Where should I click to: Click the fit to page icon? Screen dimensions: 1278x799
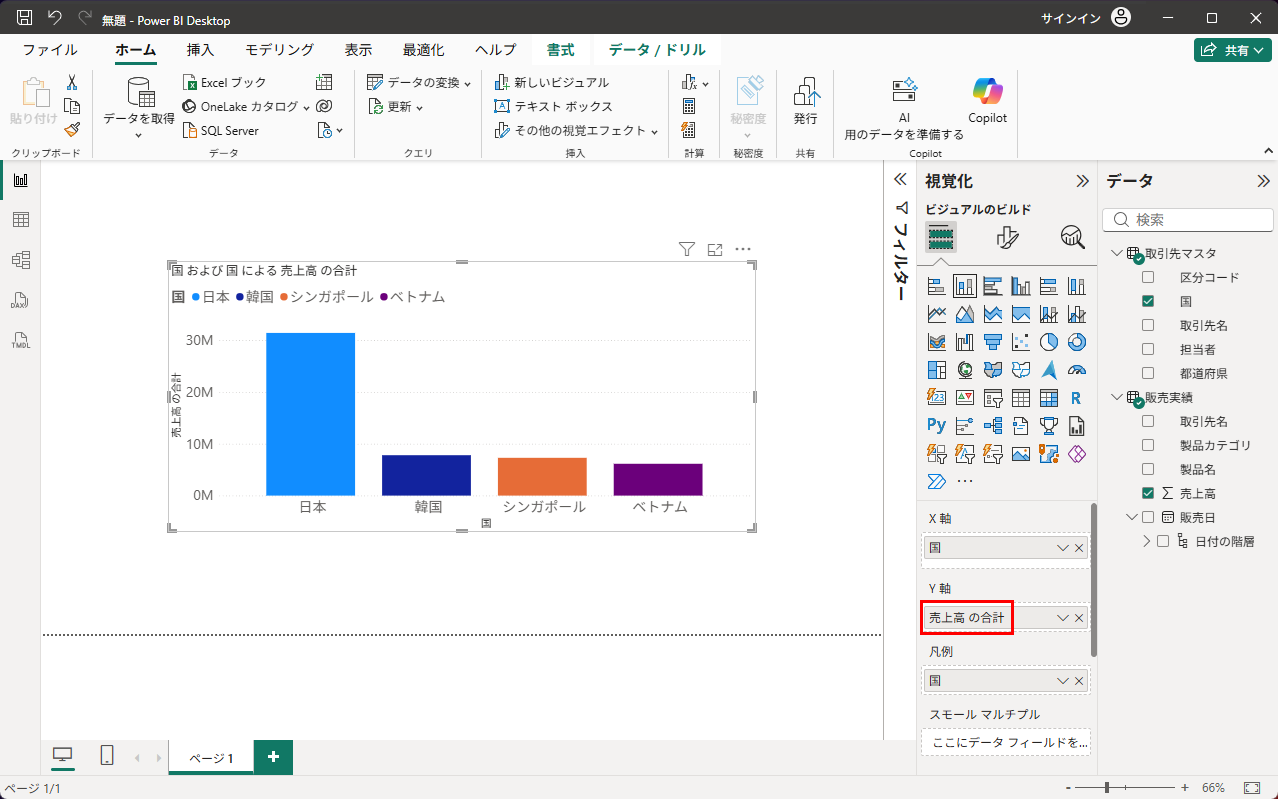(1252, 788)
